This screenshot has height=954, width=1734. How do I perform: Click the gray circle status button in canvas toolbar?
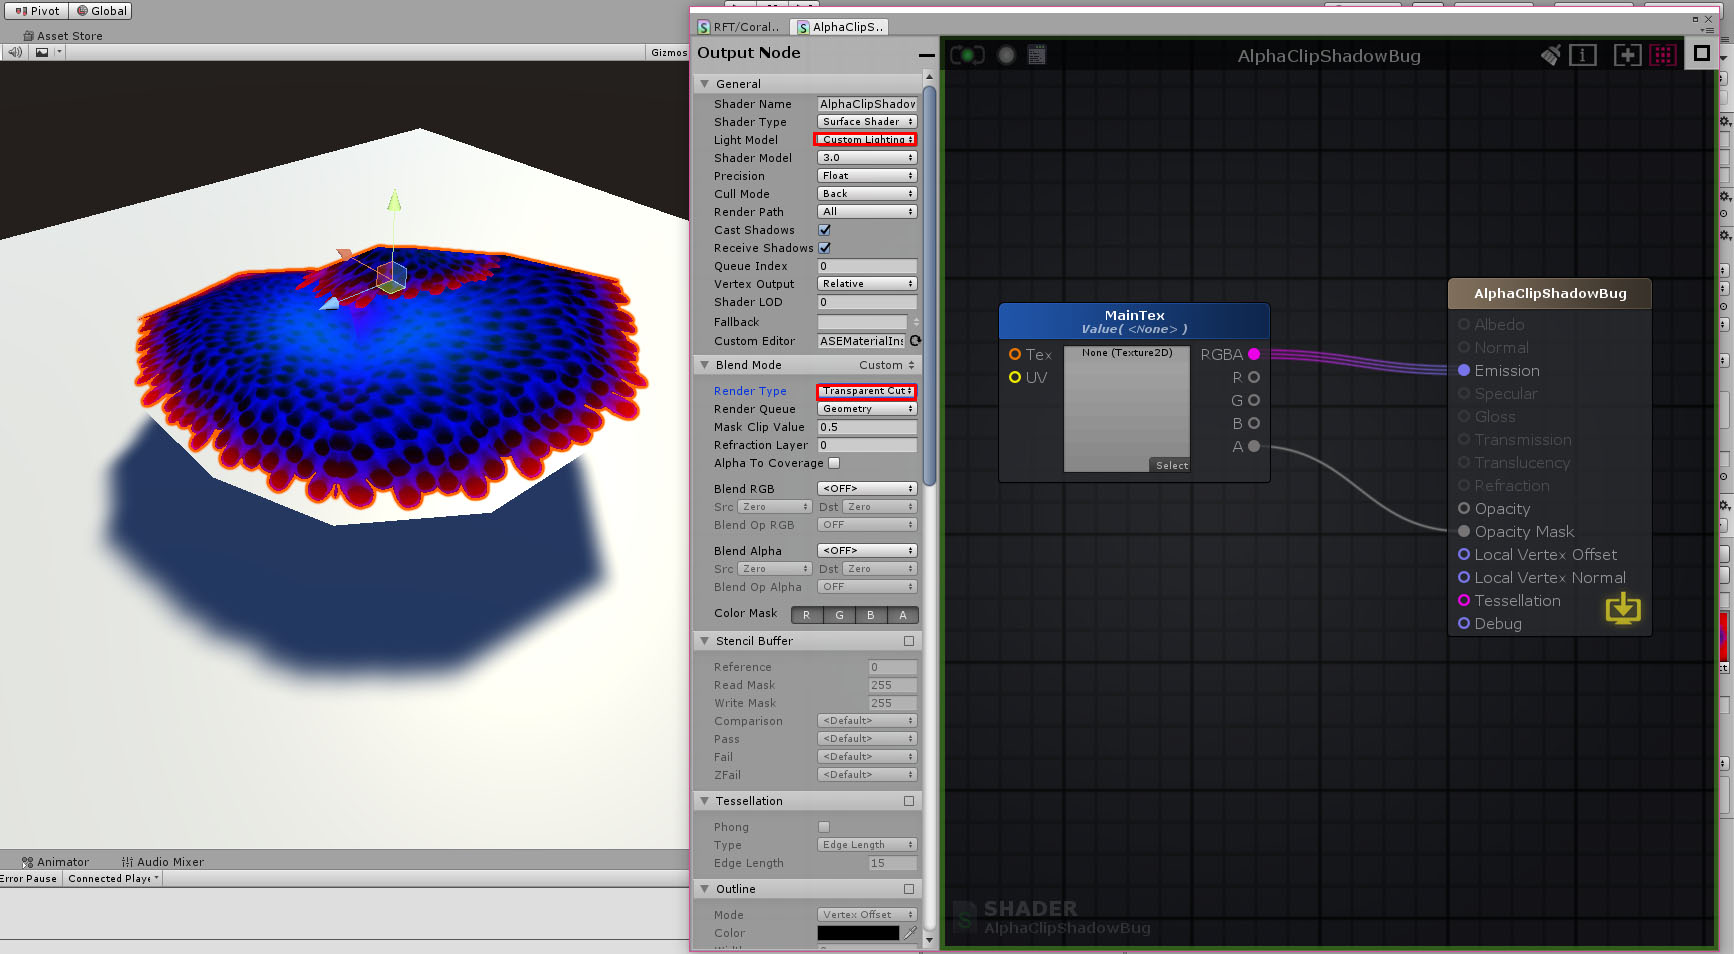[1007, 55]
